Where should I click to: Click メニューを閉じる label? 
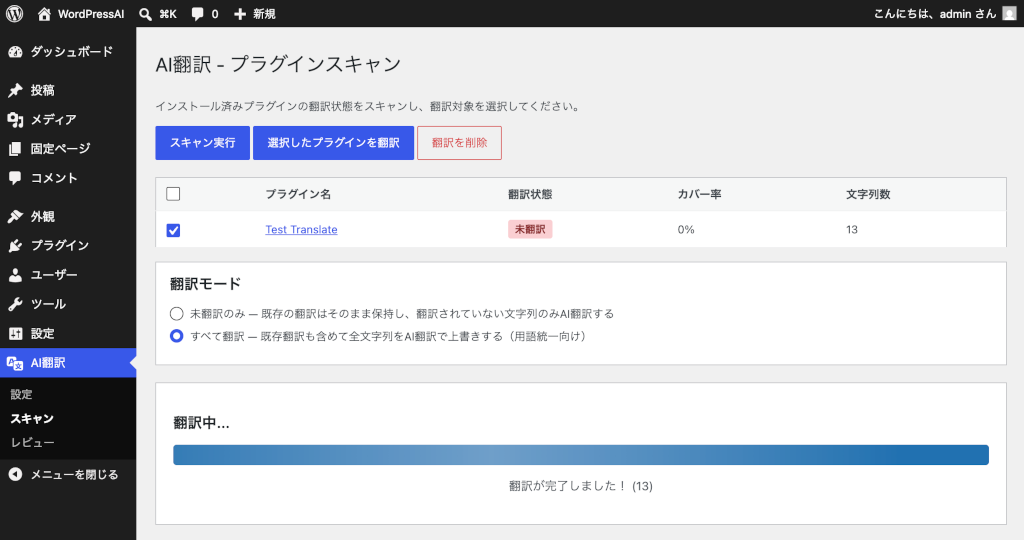[74, 475]
